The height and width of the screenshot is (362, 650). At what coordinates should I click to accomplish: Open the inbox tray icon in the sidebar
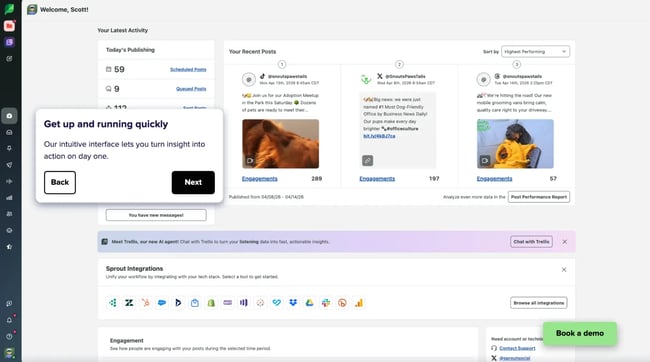pos(9,132)
